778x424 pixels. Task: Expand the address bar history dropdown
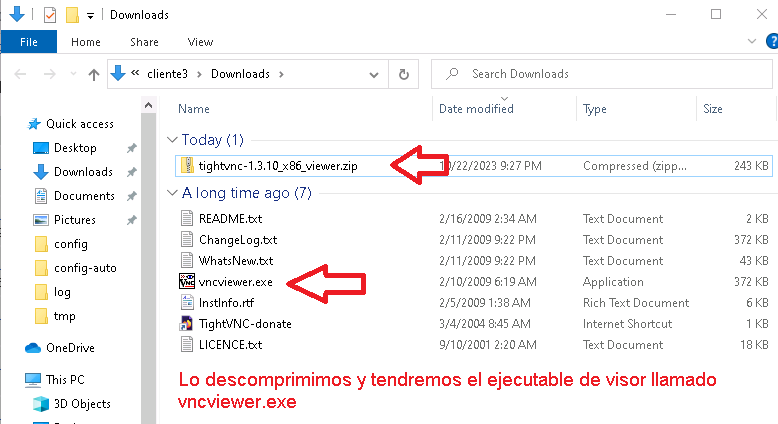click(x=374, y=75)
